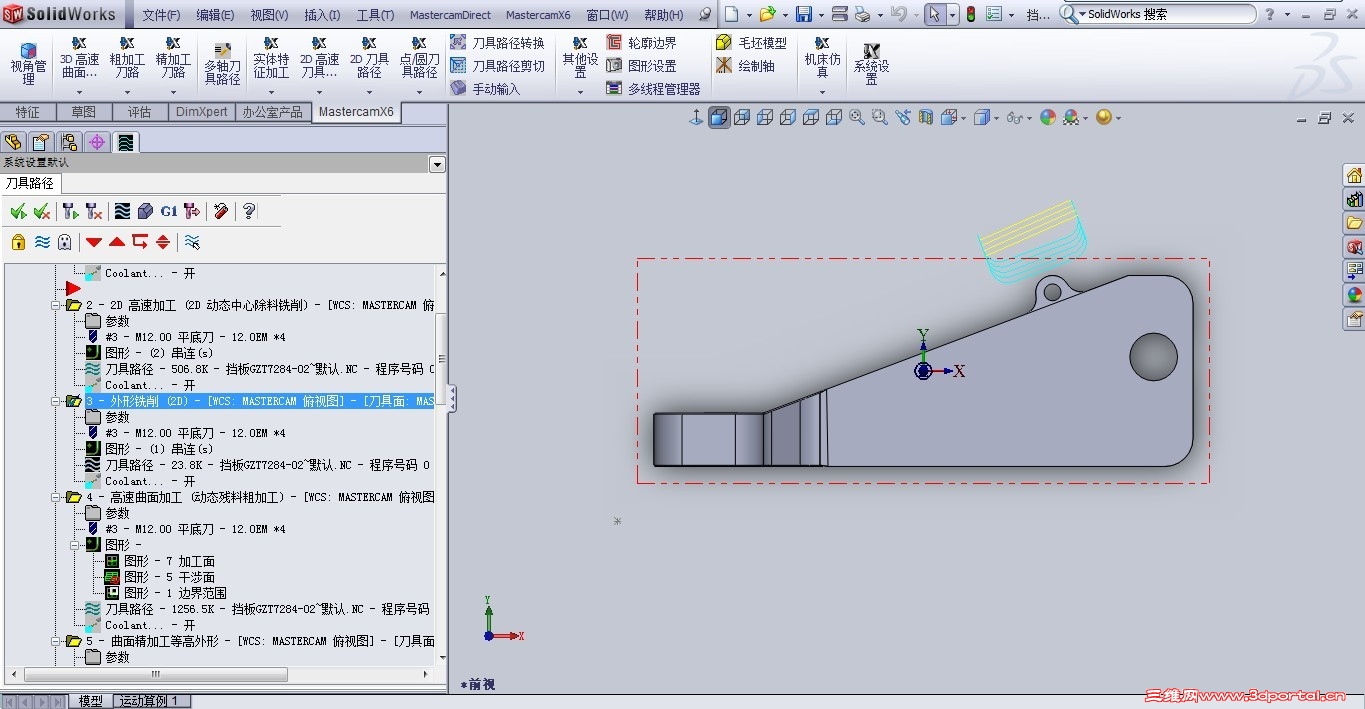Open the MastercamX6 menu
Viewport: 1365px width, 709px height.
tap(538, 15)
